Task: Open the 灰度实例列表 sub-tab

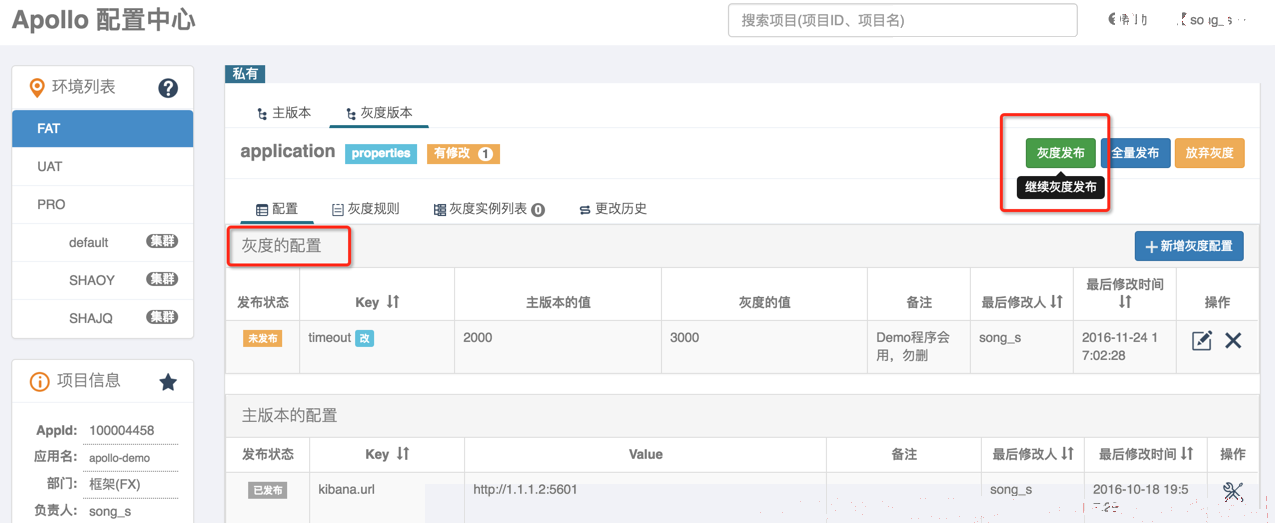Action: pos(489,209)
